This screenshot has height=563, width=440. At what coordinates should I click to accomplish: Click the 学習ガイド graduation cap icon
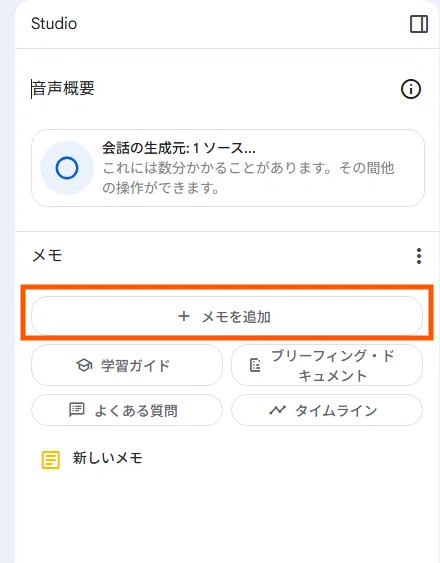(84, 366)
